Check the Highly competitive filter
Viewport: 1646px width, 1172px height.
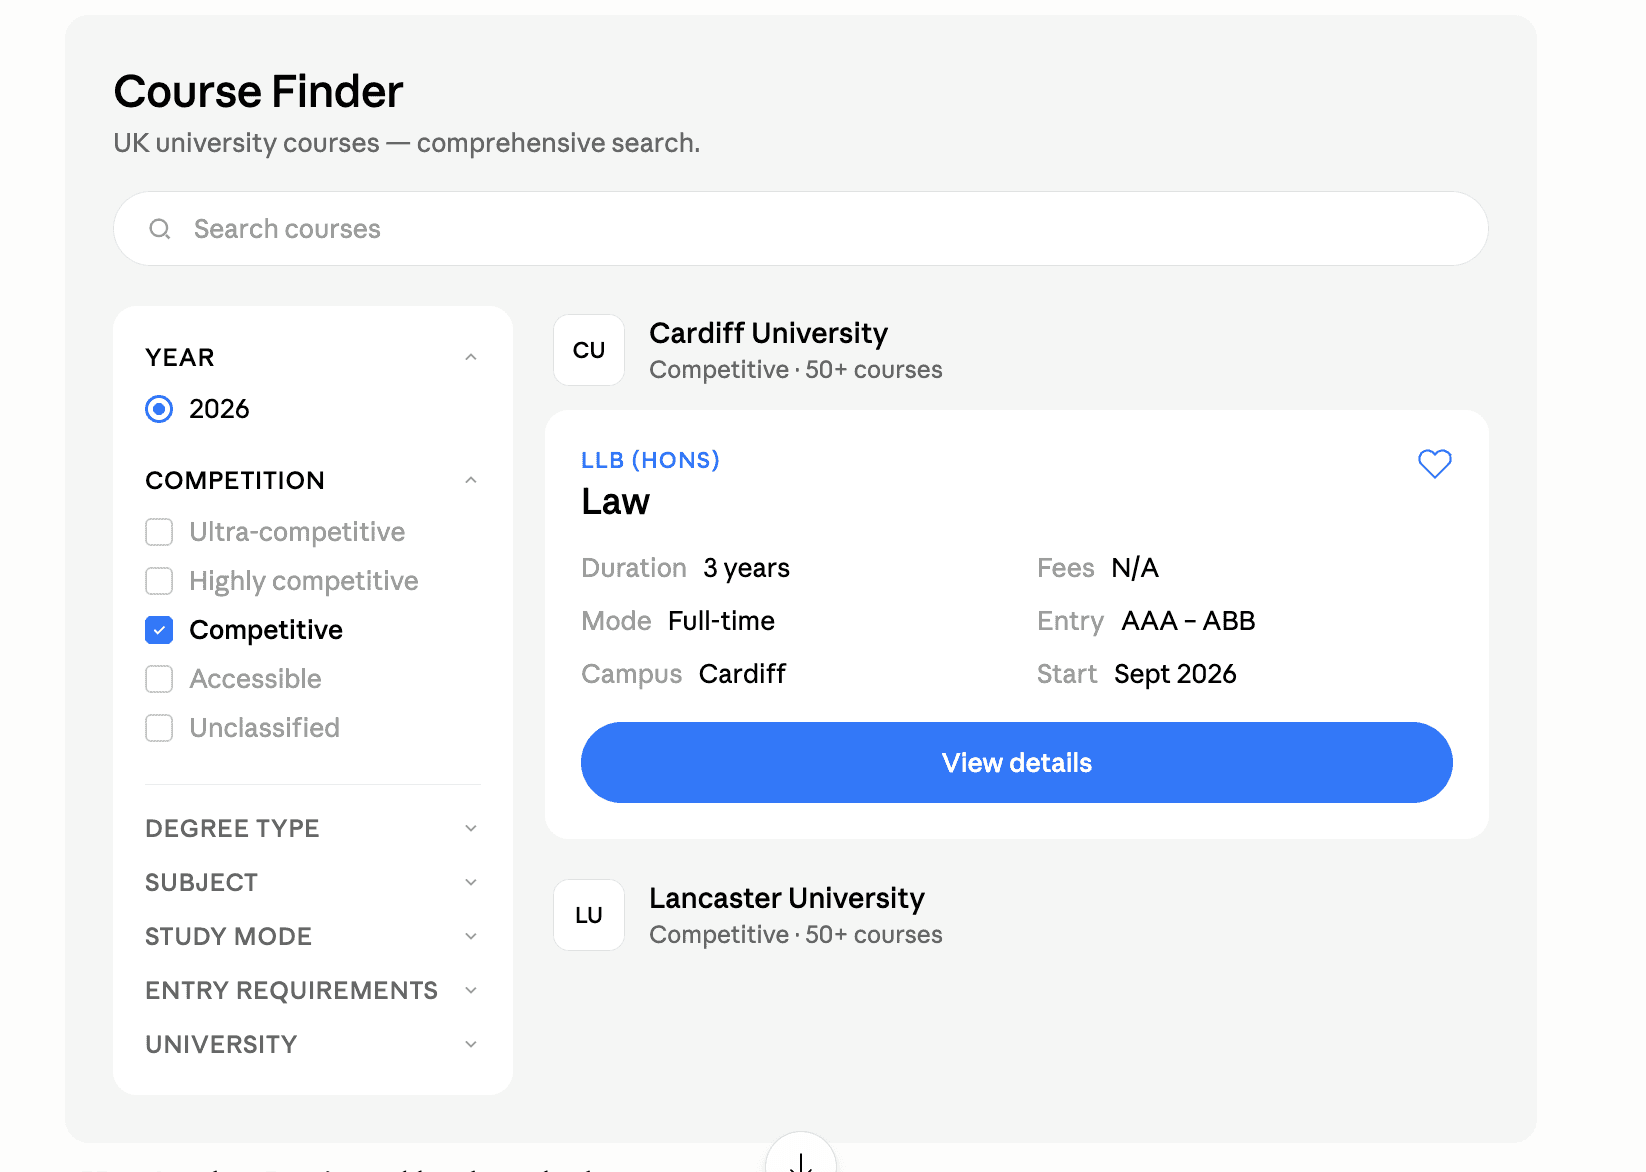[159, 581]
